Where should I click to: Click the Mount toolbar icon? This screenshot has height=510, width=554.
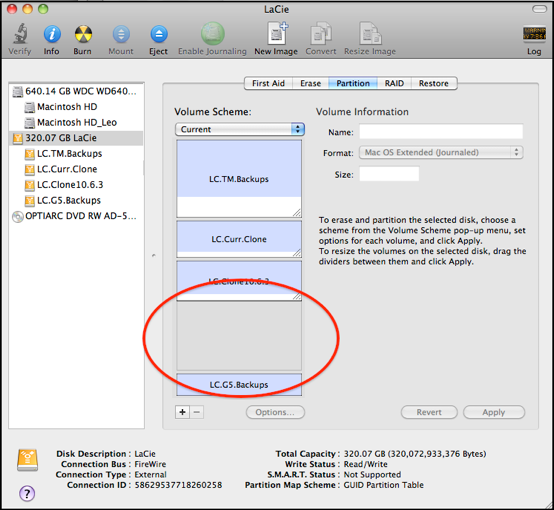pyautogui.click(x=121, y=34)
